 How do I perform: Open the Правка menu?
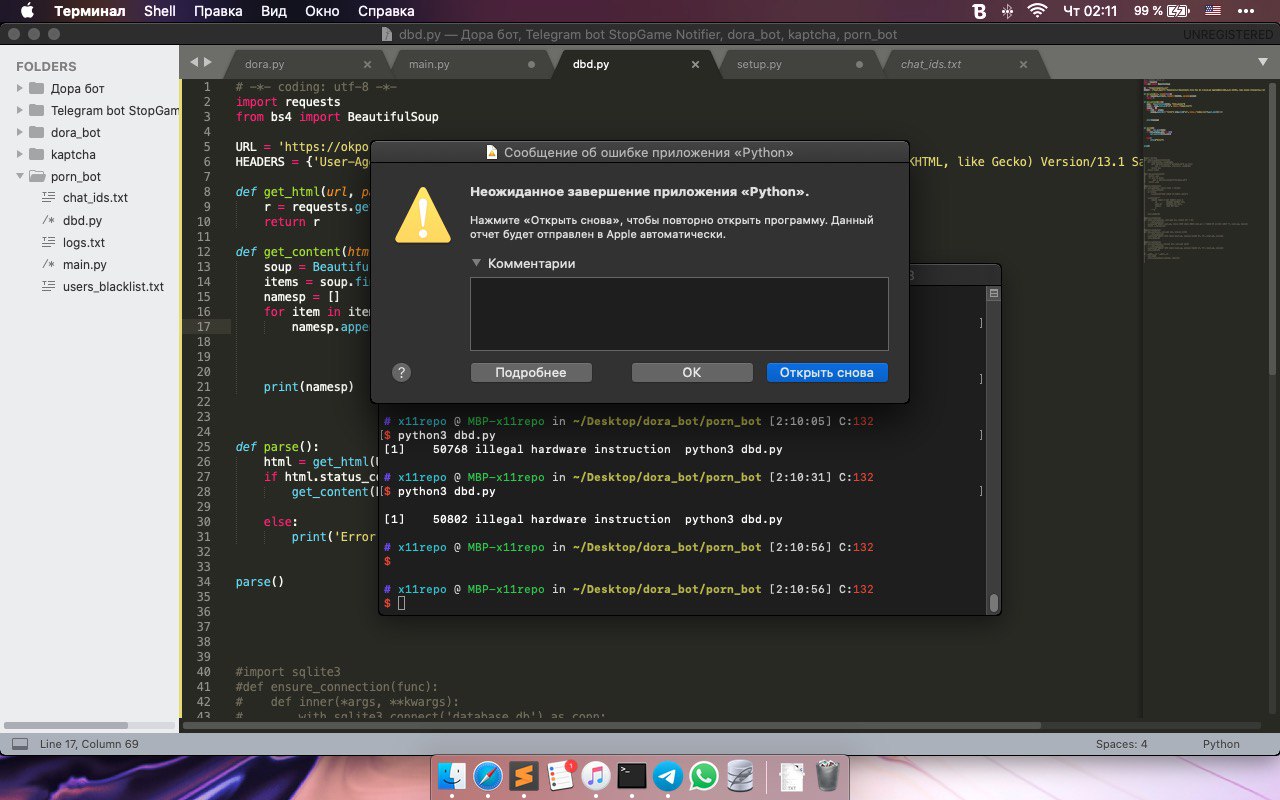[218, 11]
